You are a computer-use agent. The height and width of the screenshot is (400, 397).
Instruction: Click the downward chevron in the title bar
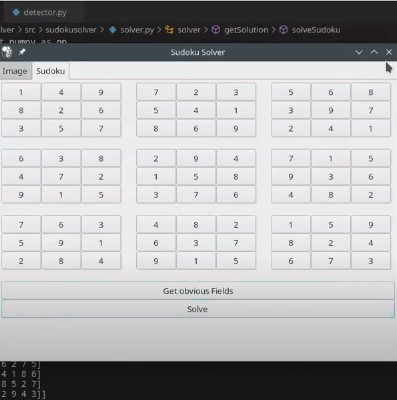(x=359, y=52)
